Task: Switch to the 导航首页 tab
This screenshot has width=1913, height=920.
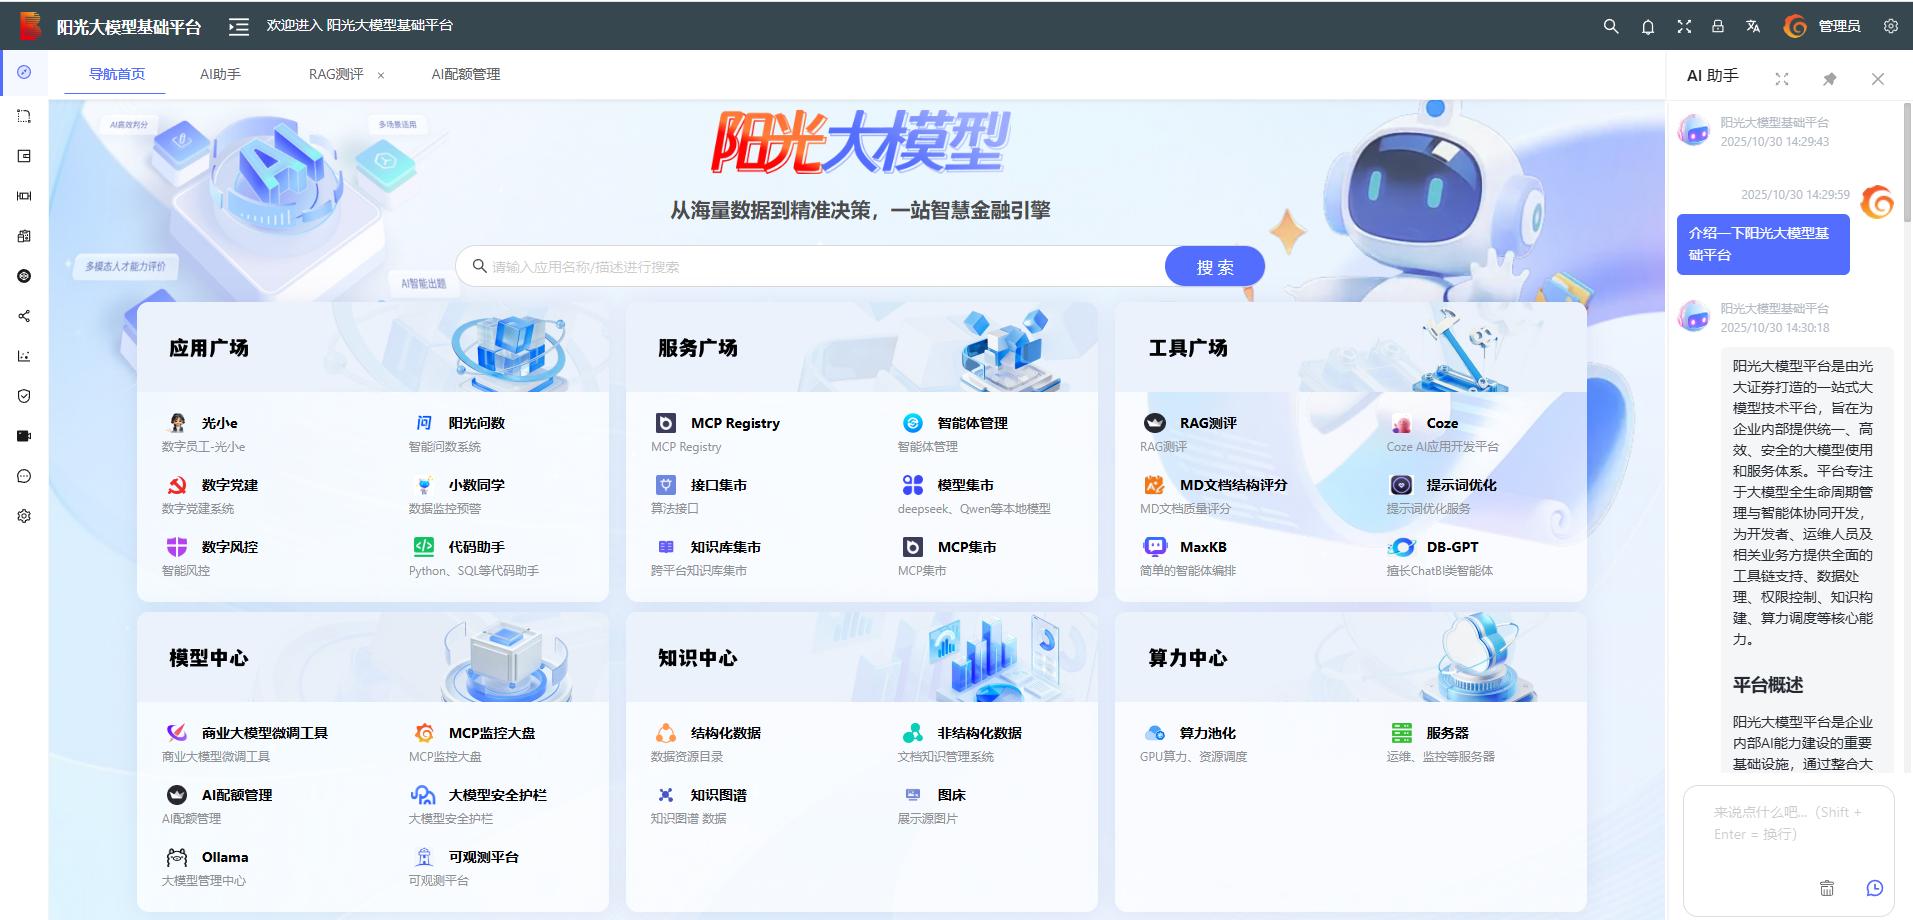Action: tap(117, 74)
